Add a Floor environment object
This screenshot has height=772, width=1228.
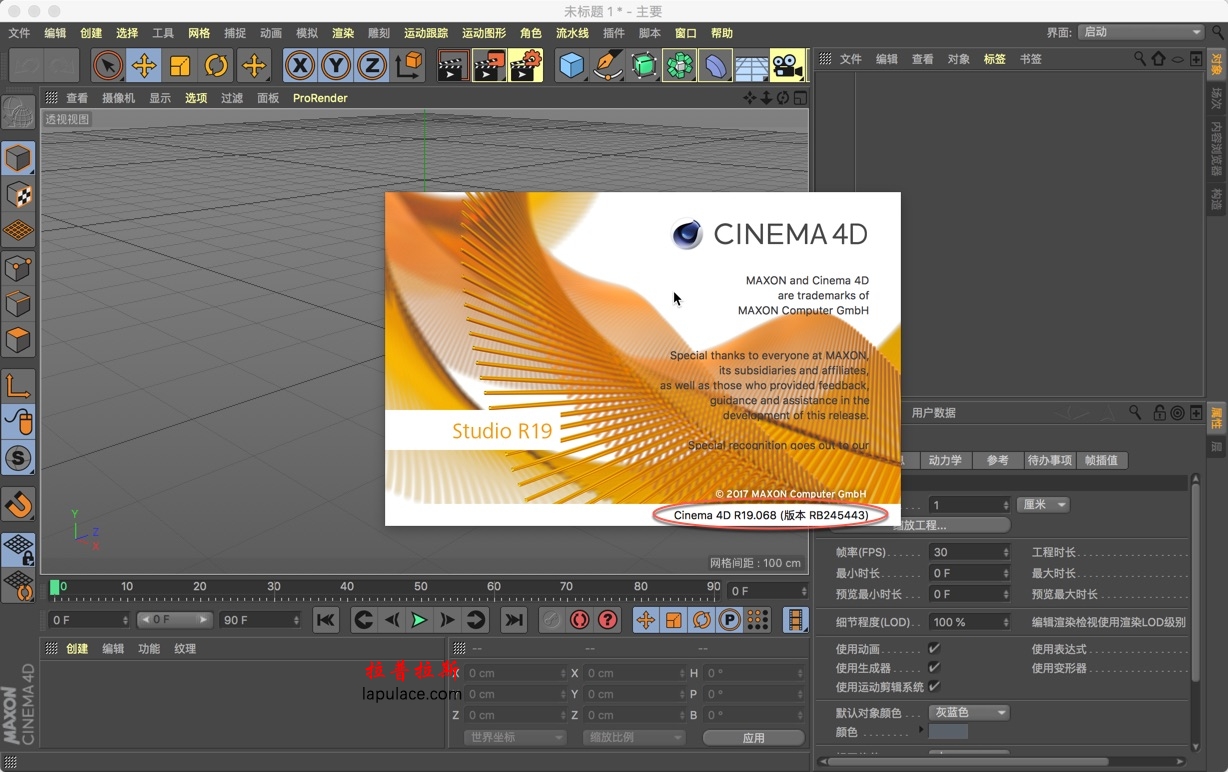(751, 67)
